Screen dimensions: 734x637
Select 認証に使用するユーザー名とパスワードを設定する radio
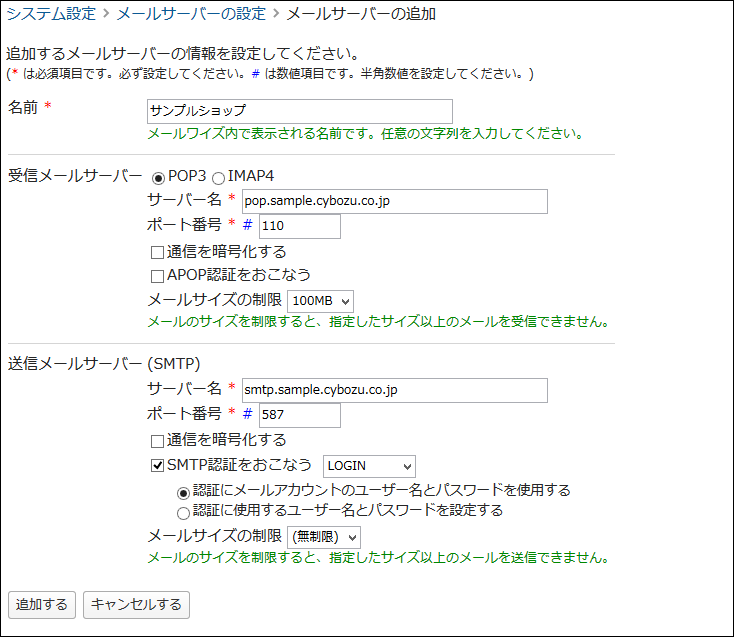tap(183, 512)
